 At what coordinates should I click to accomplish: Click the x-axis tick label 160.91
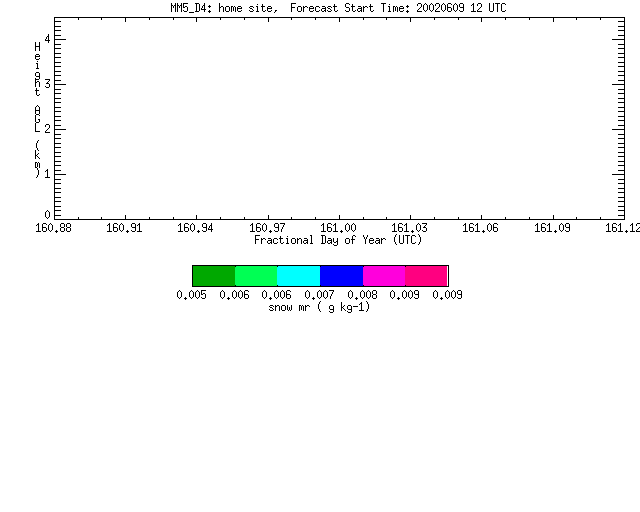(124, 228)
